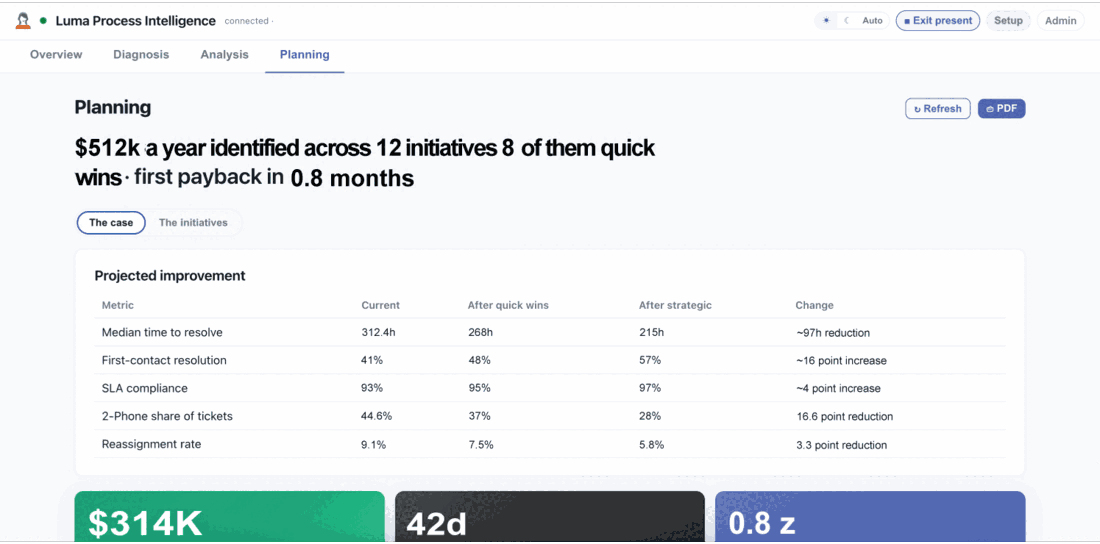Click the stop square in Exit present
The height and width of the screenshot is (544, 1100).
click(x=907, y=21)
